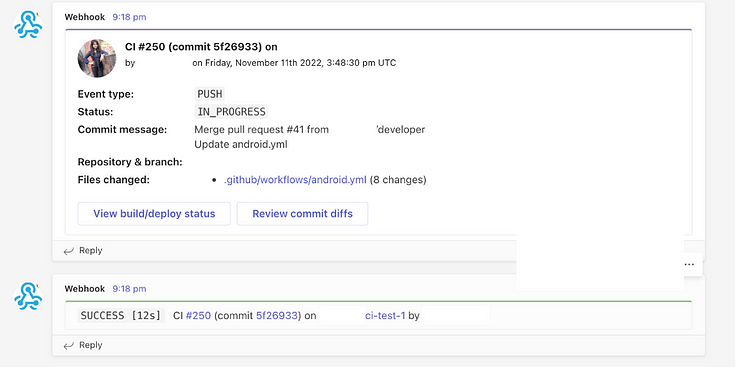The image size is (736, 368).
Task: Open the #250 link in the SUCCESS message
Action: [x=198, y=315]
